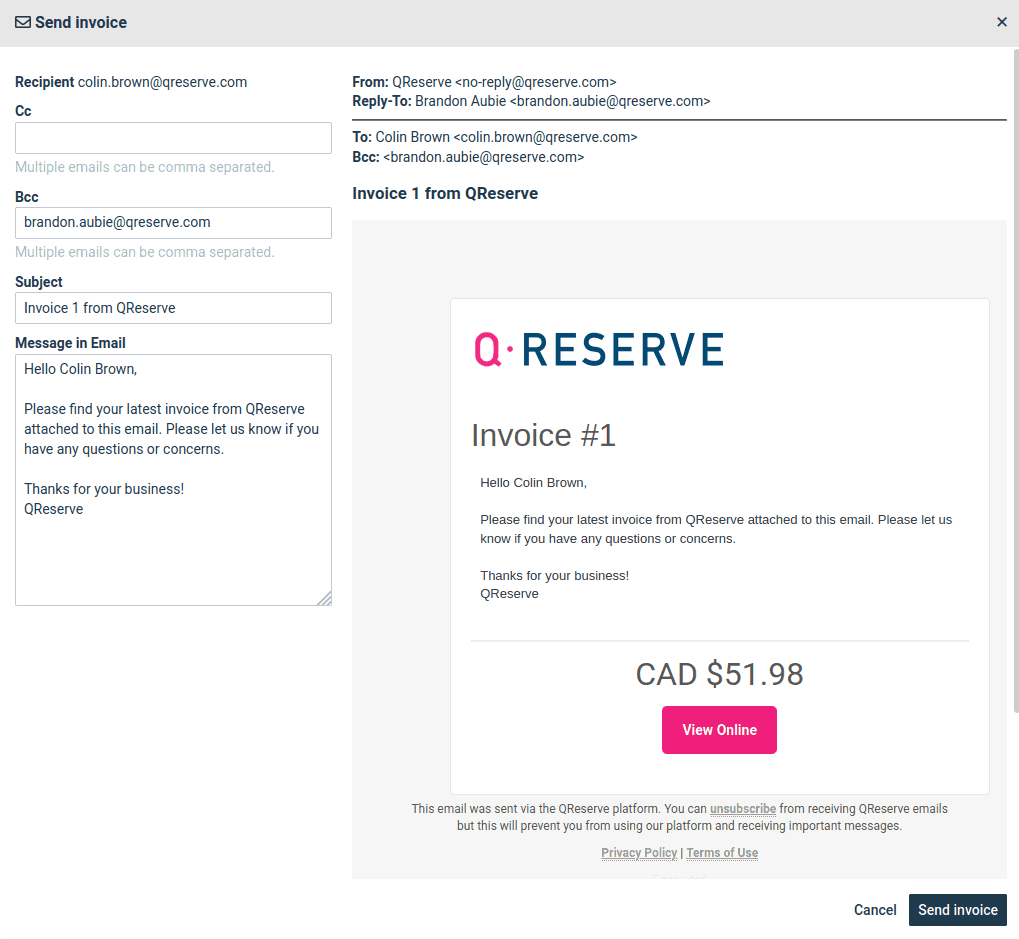Close the Send invoice dialog
The image size is (1019, 939).
[x=1001, y=21]
